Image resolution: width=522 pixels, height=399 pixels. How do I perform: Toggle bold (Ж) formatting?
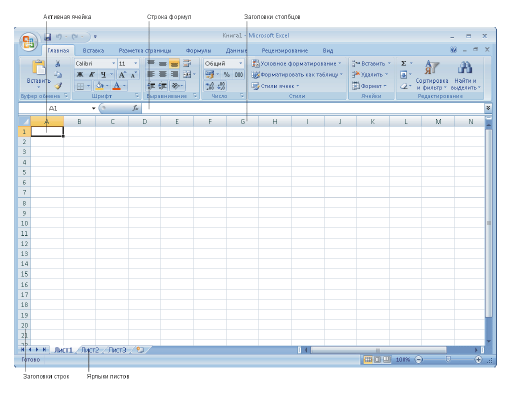(x=80, y=75)
